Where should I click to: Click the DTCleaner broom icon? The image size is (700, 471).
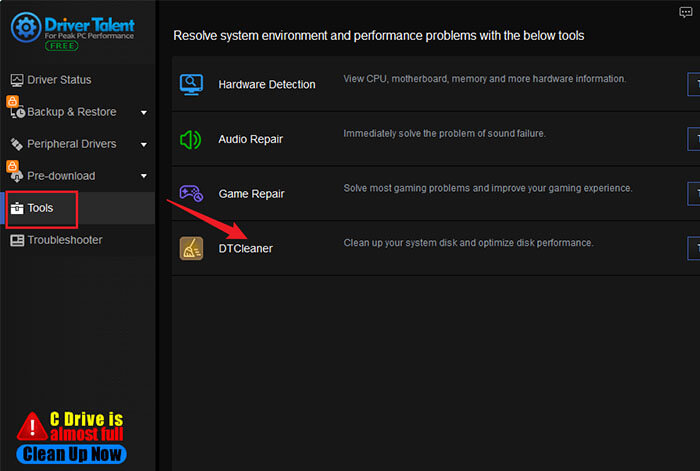(x=191, y=248)
